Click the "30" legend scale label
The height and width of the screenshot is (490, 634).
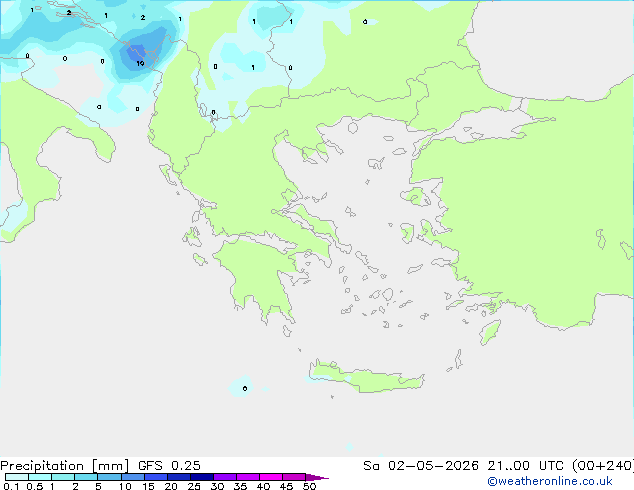point(217,486)
